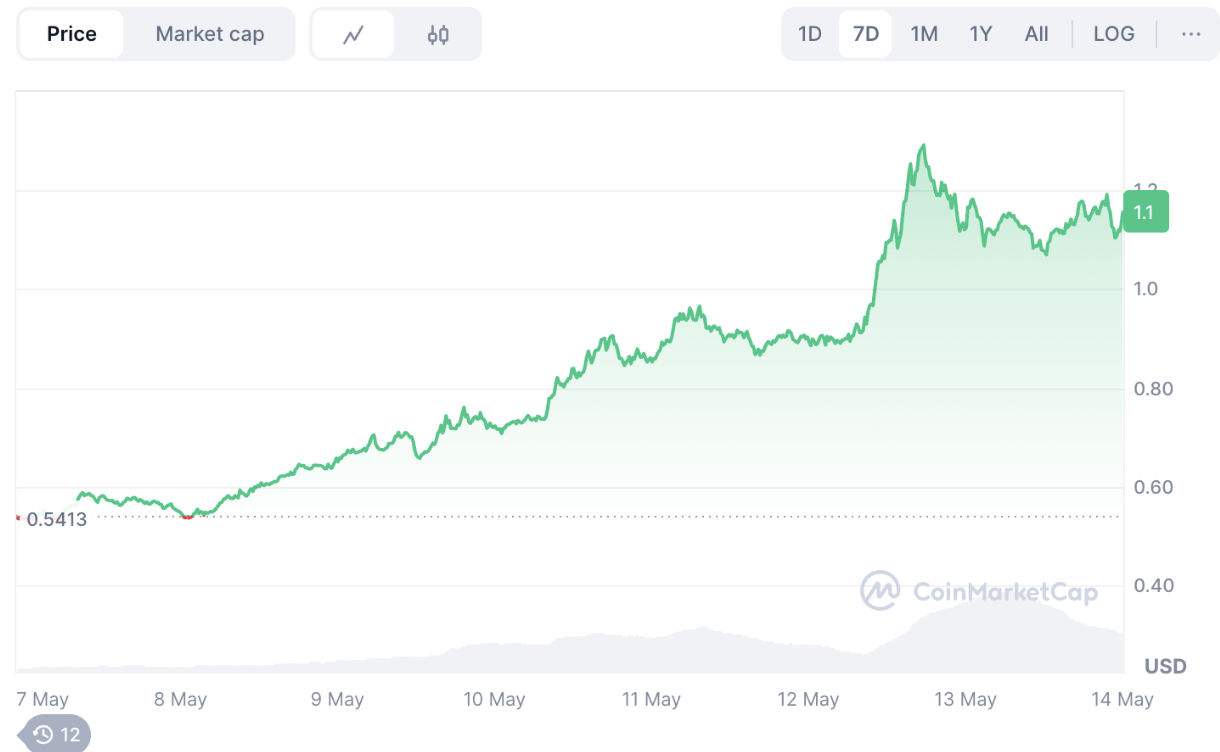Click the price peak on the chart line
Image resolution: width=1220 pixels, height=752 pixels.
[x=923, y=147]
